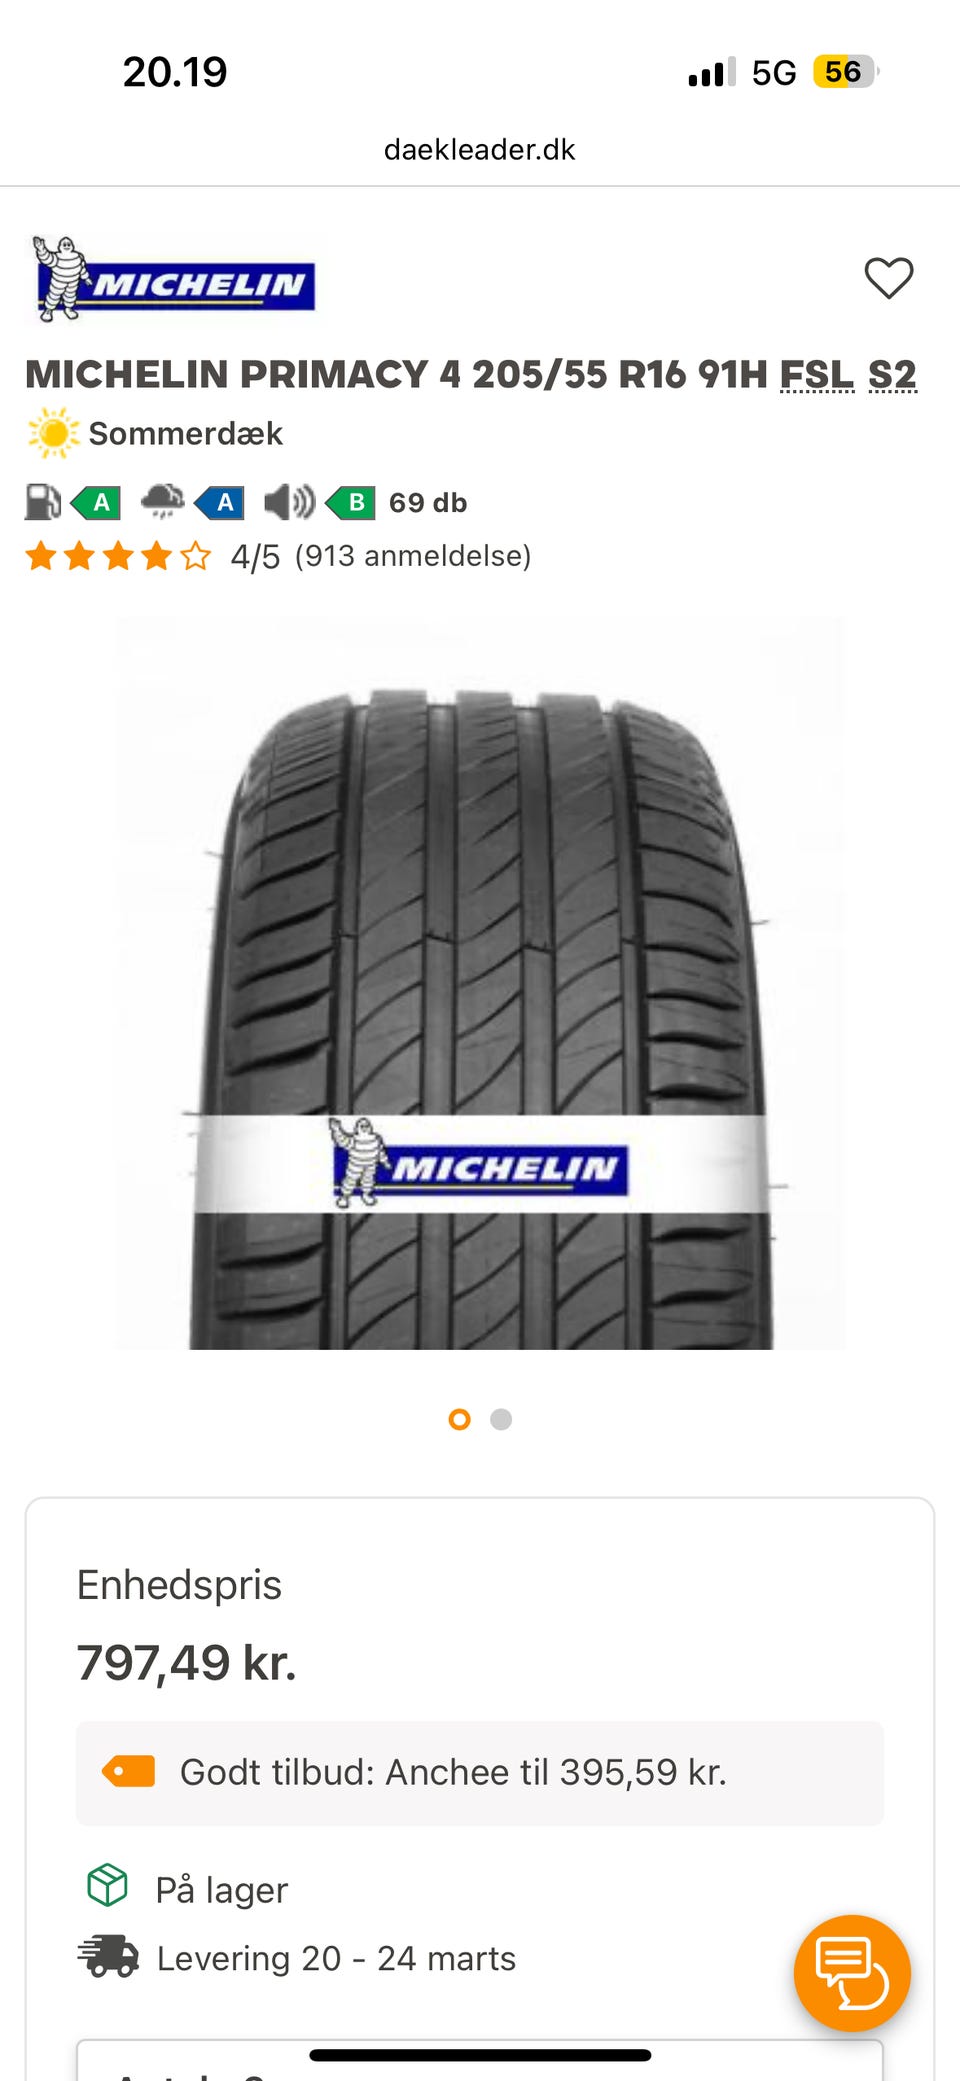The image size is (960, 2081).
Task: Switch to the second image carousel dot
Action: click(501, 1419)
